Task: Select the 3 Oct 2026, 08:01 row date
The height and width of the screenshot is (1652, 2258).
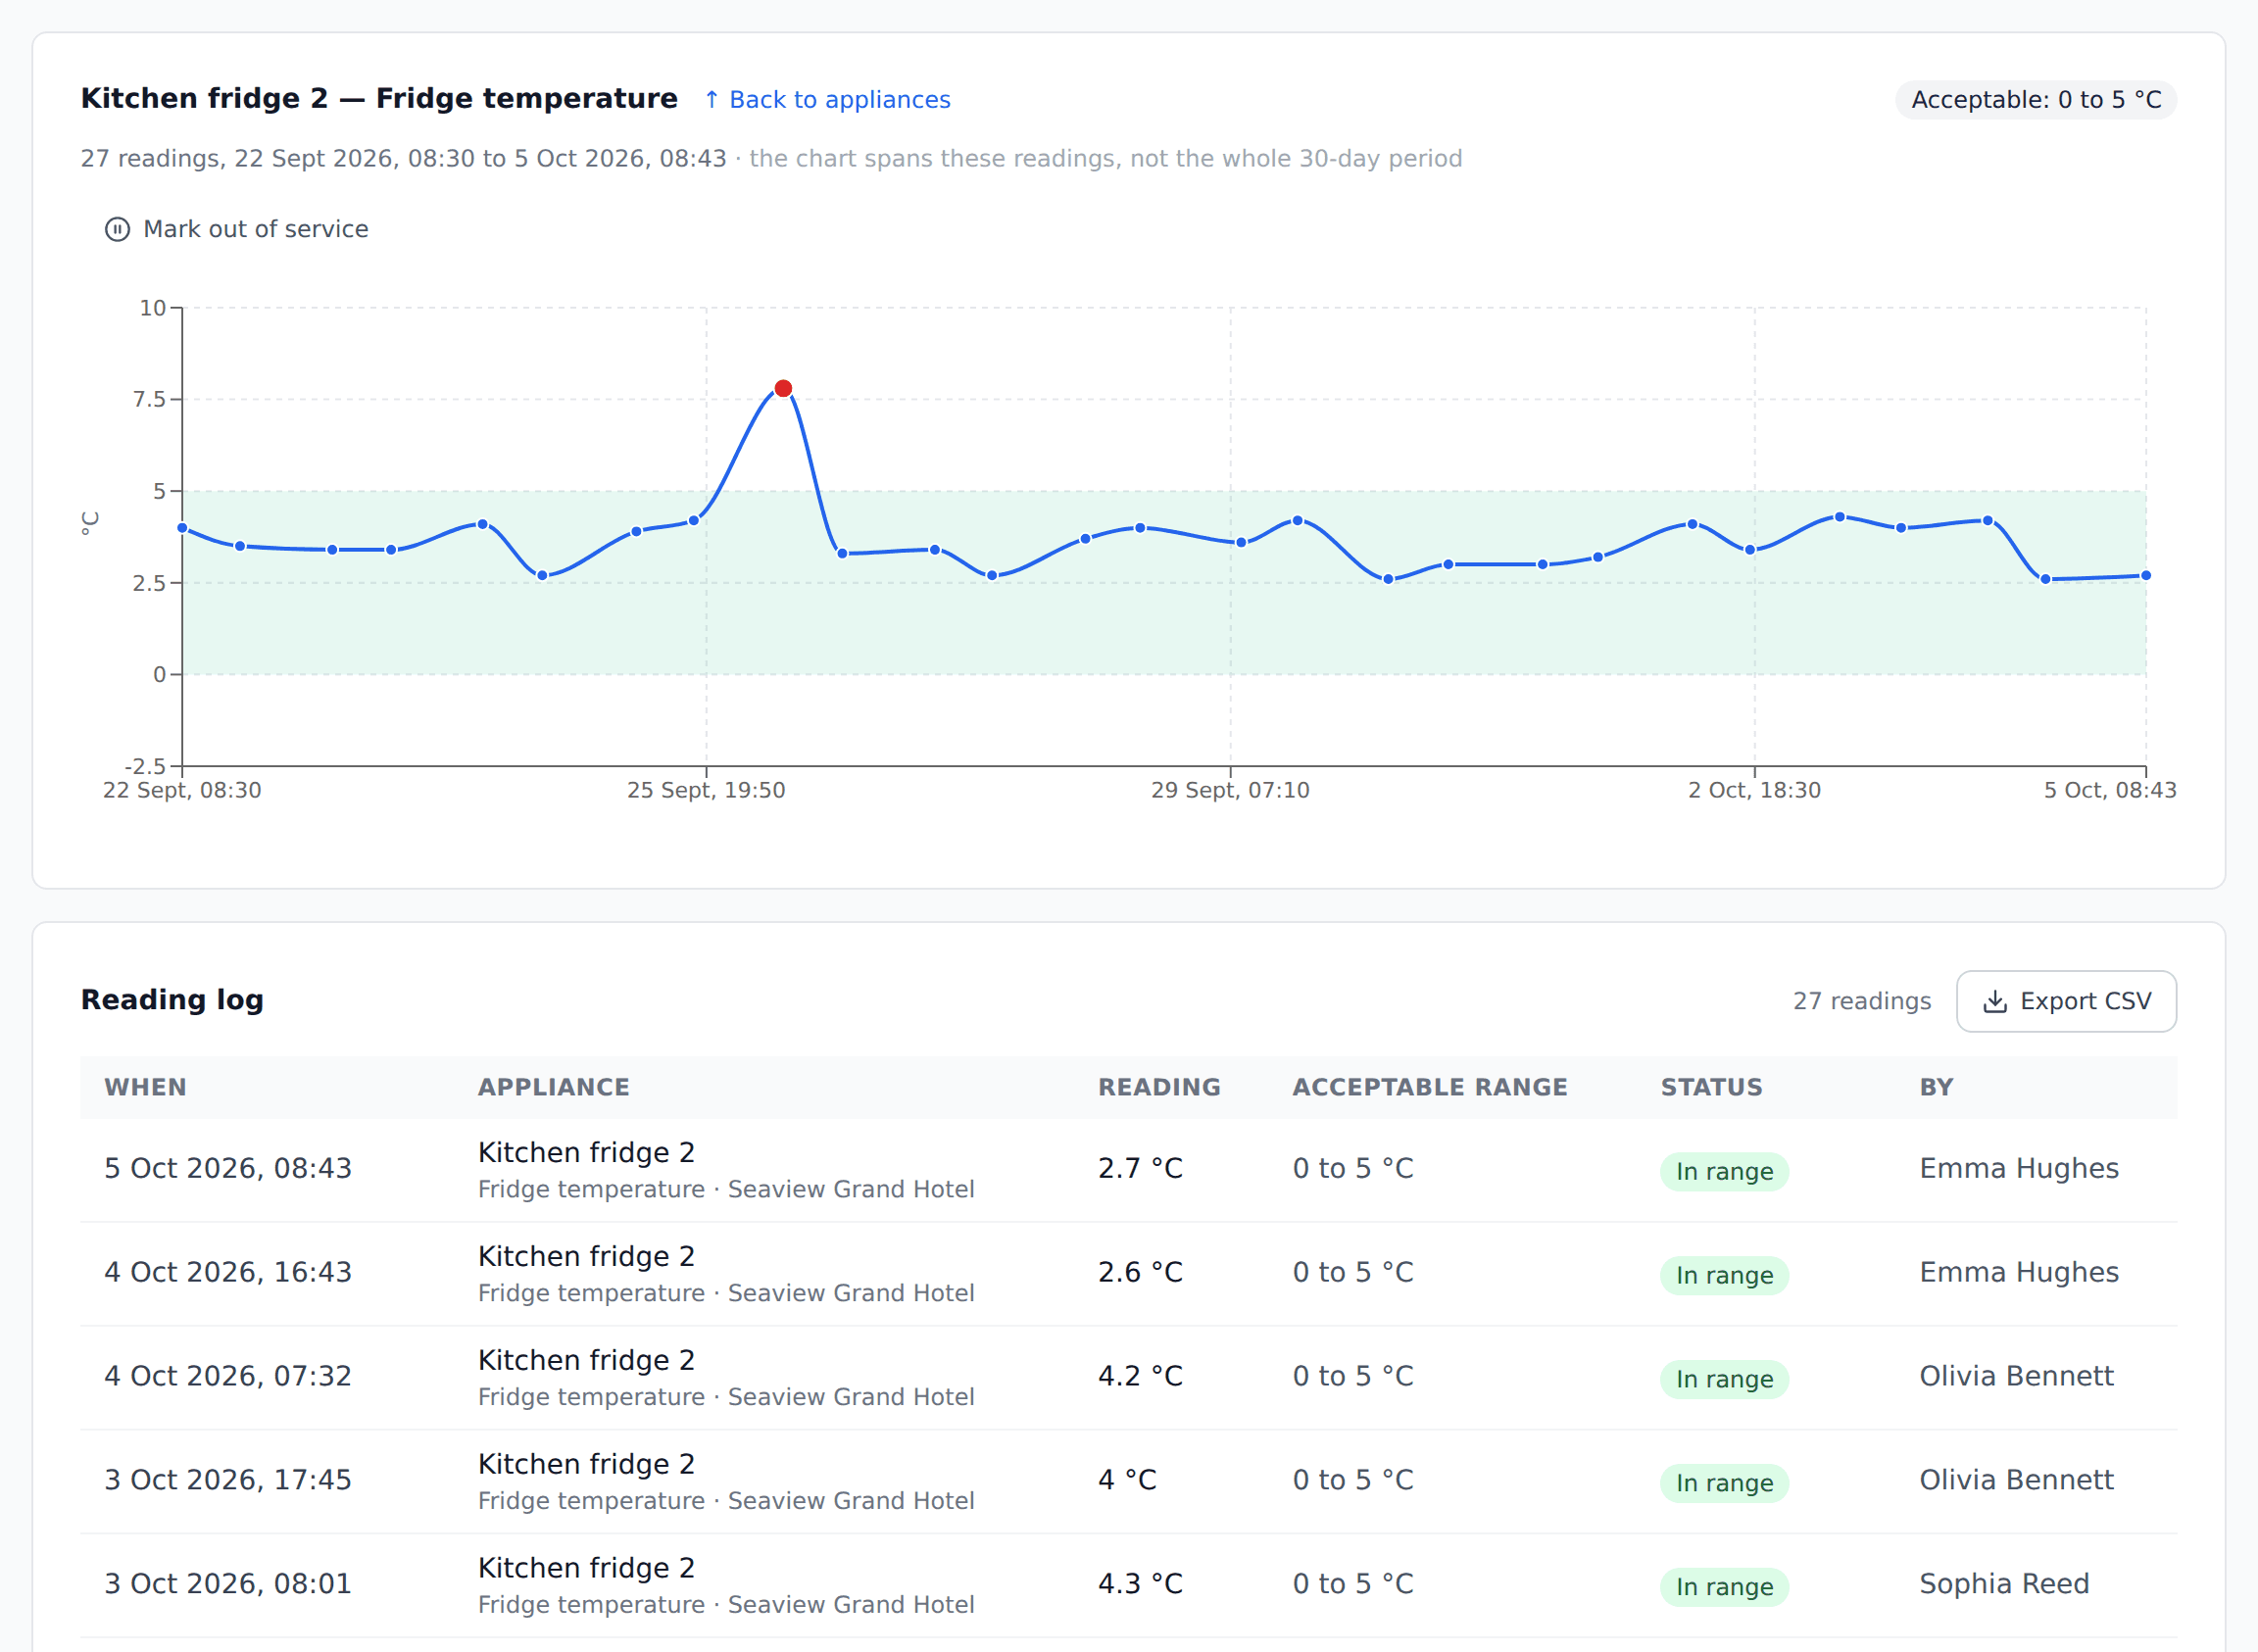Action: coord(228,1584)
